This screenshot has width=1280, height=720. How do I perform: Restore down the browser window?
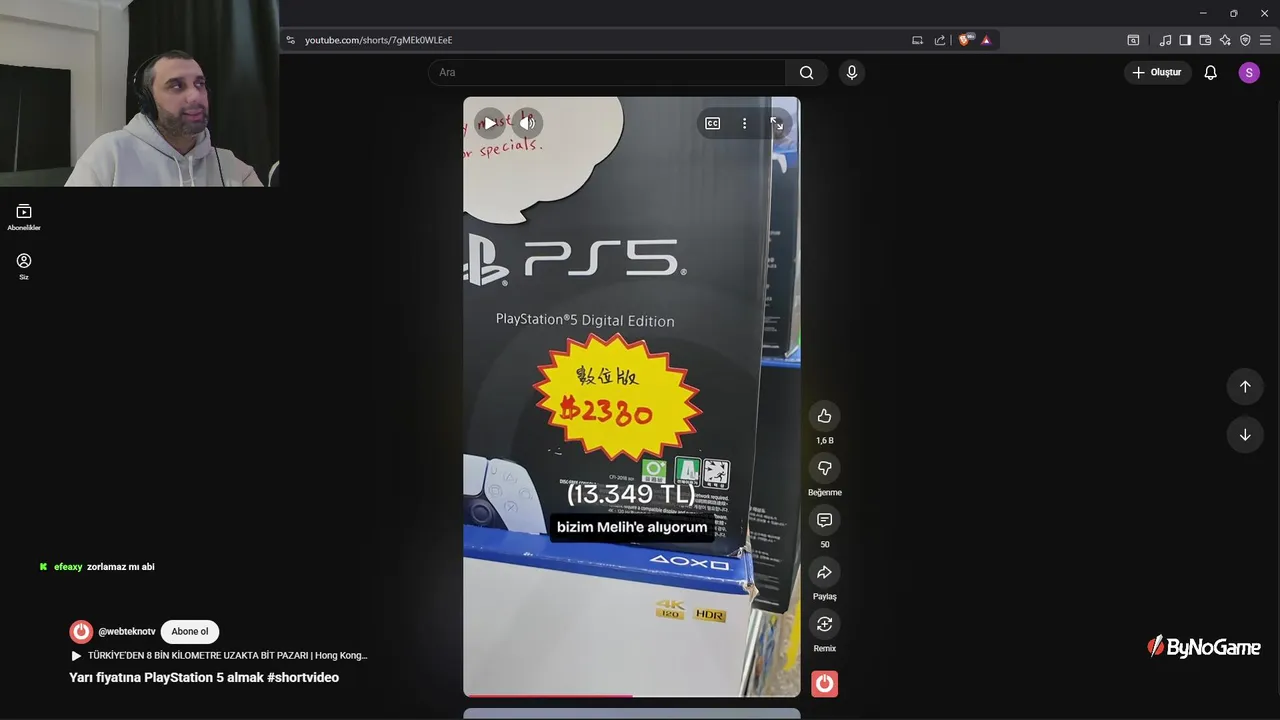1233,13
